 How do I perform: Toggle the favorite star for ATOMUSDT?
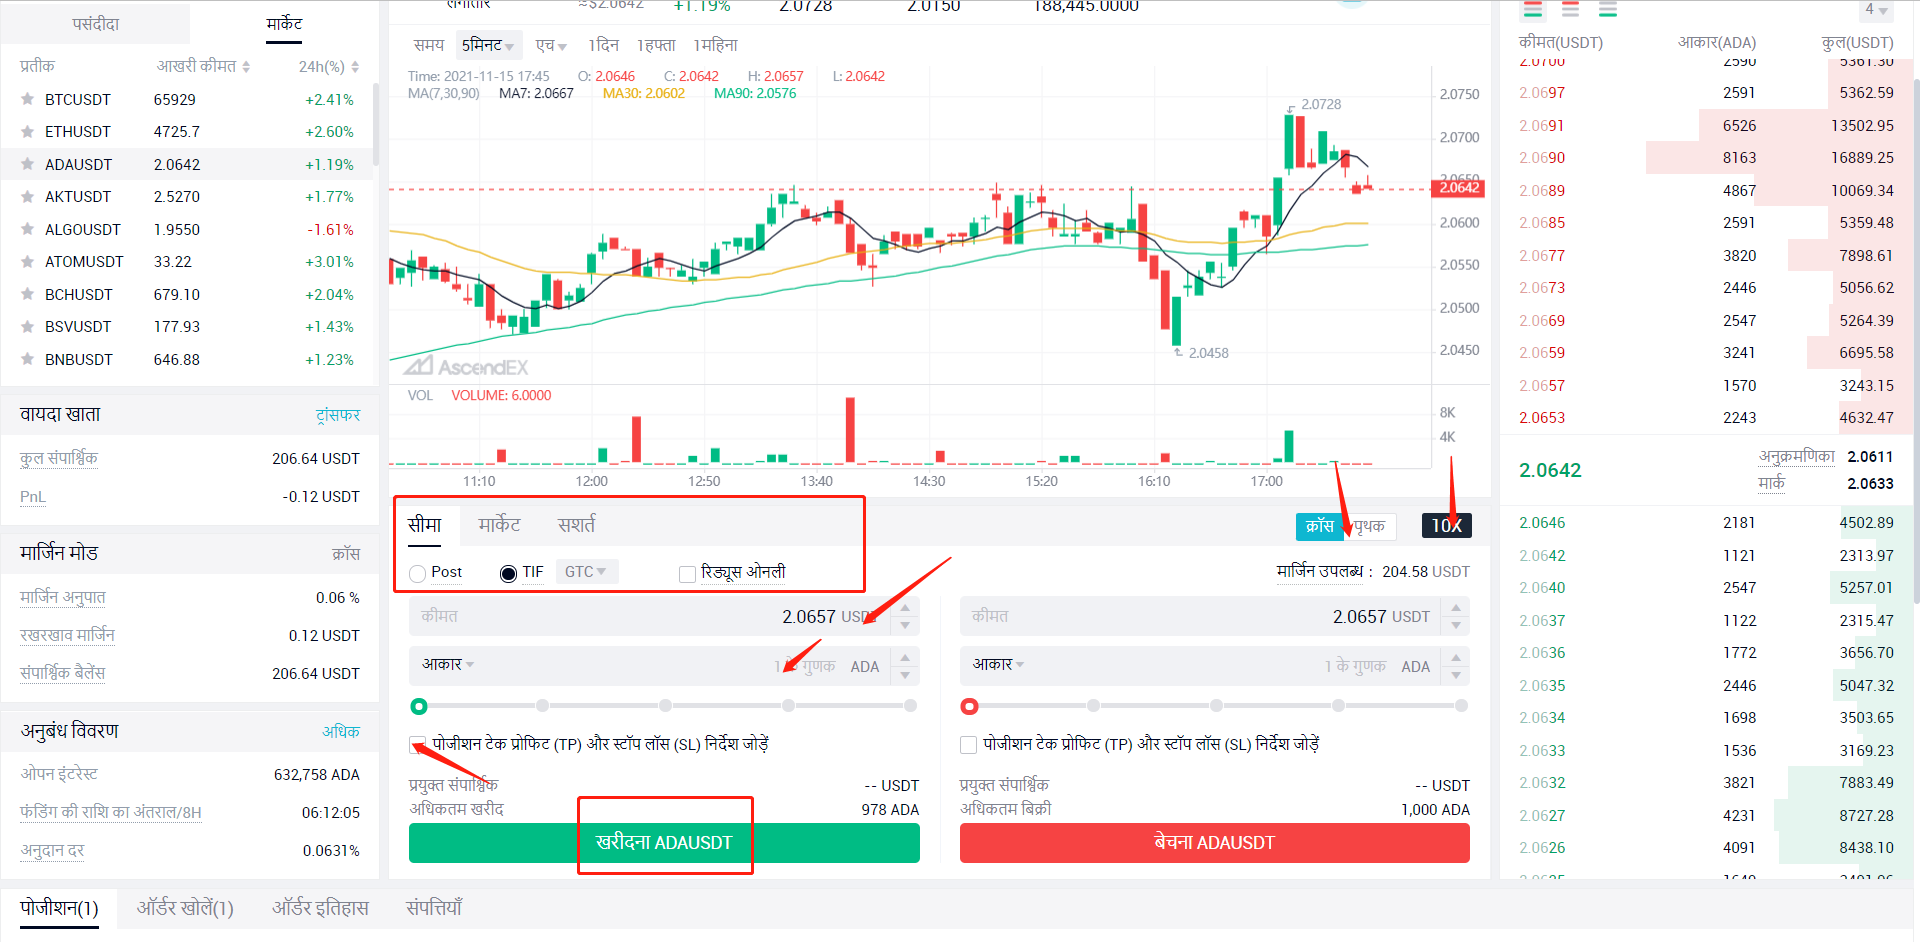coord(27,261)
